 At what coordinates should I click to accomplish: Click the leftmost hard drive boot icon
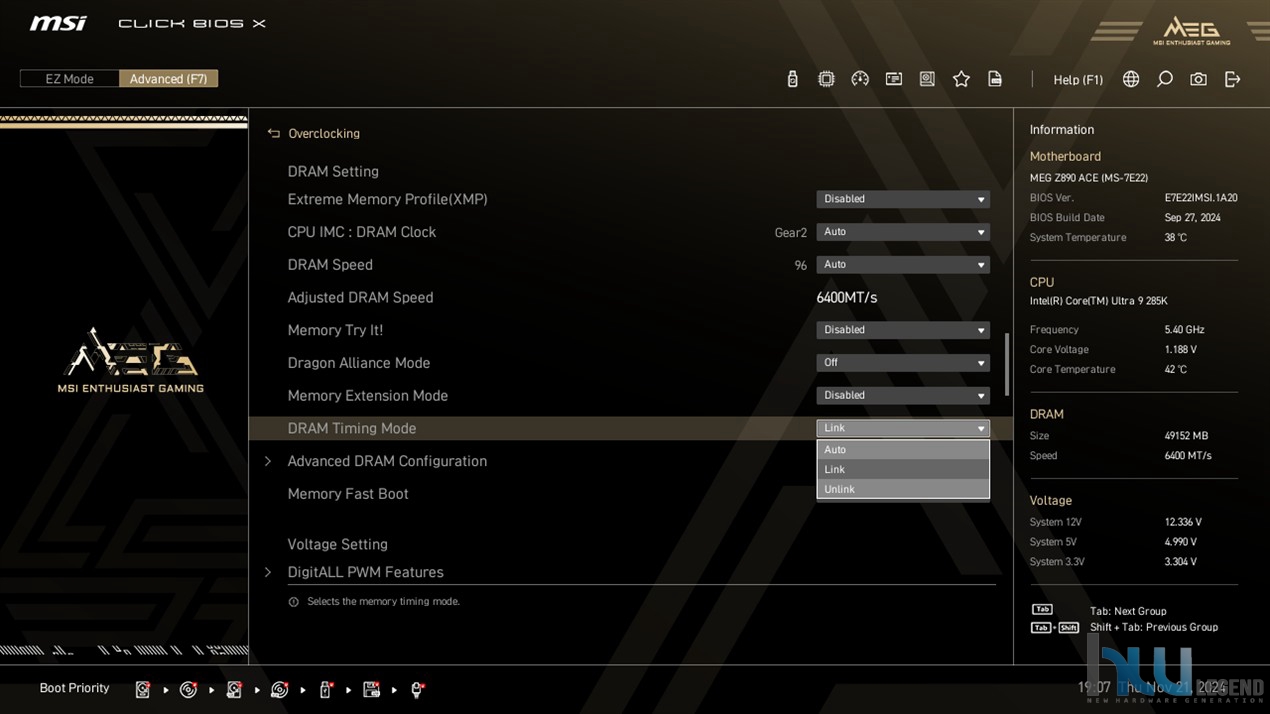click(143, 689)
